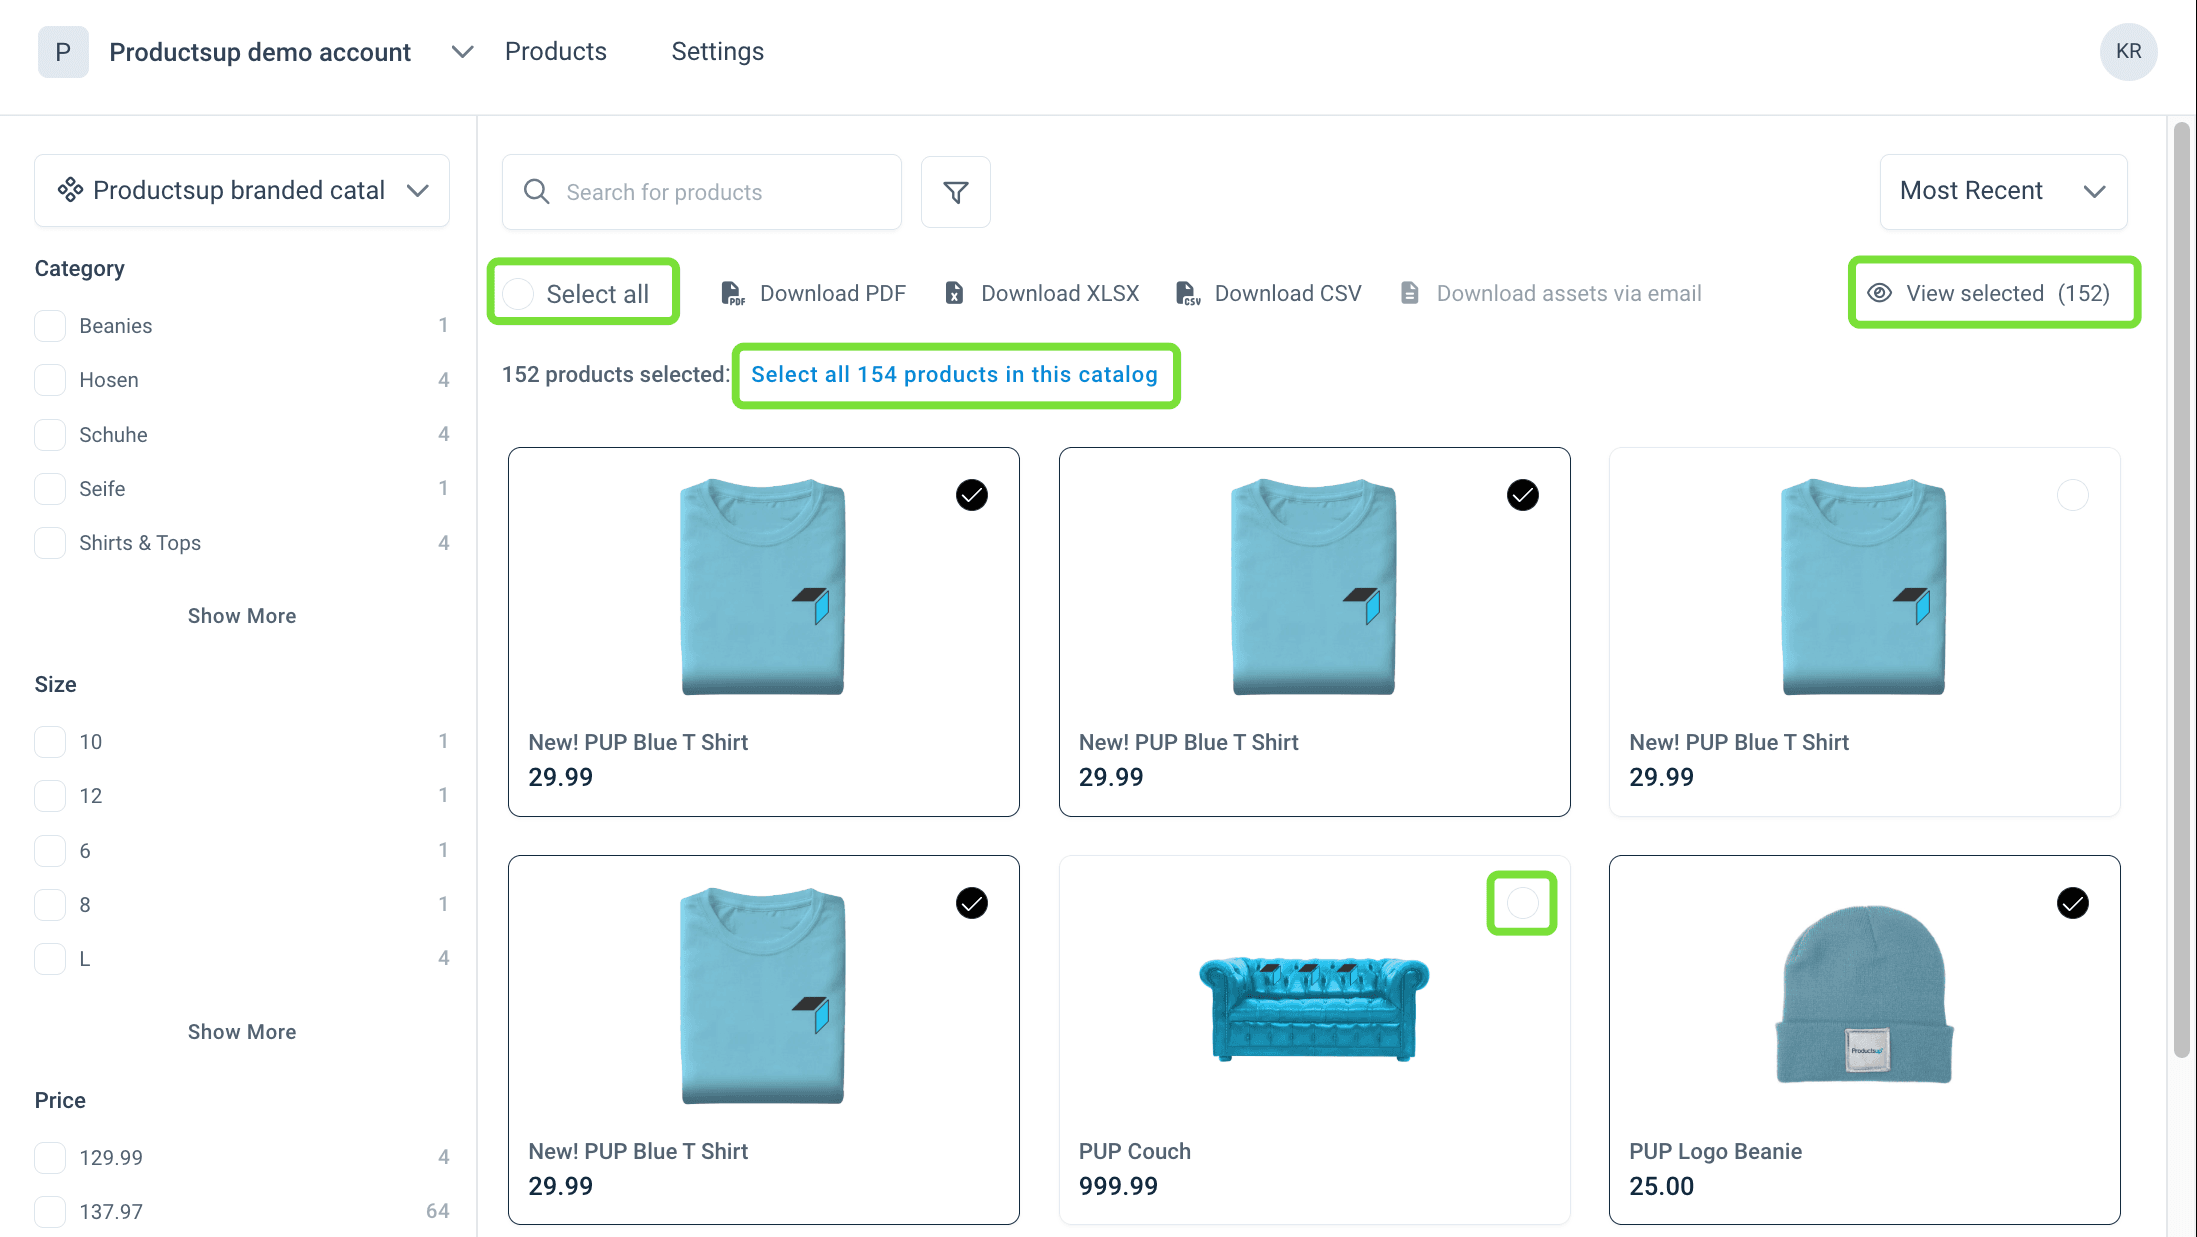Click the Download XLSX label
Image resolution: width=2197 pixels, height=1237 pixels.
tap(1060, 293)
